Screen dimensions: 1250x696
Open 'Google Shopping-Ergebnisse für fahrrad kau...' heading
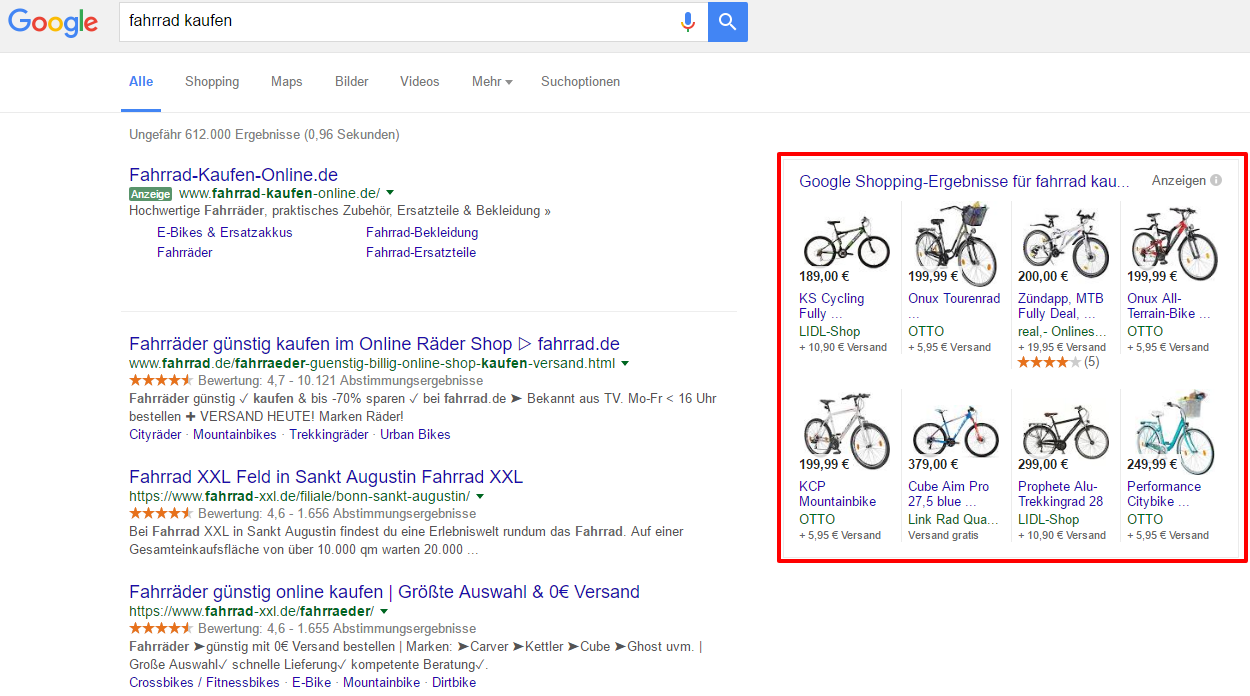pos(964,182)
